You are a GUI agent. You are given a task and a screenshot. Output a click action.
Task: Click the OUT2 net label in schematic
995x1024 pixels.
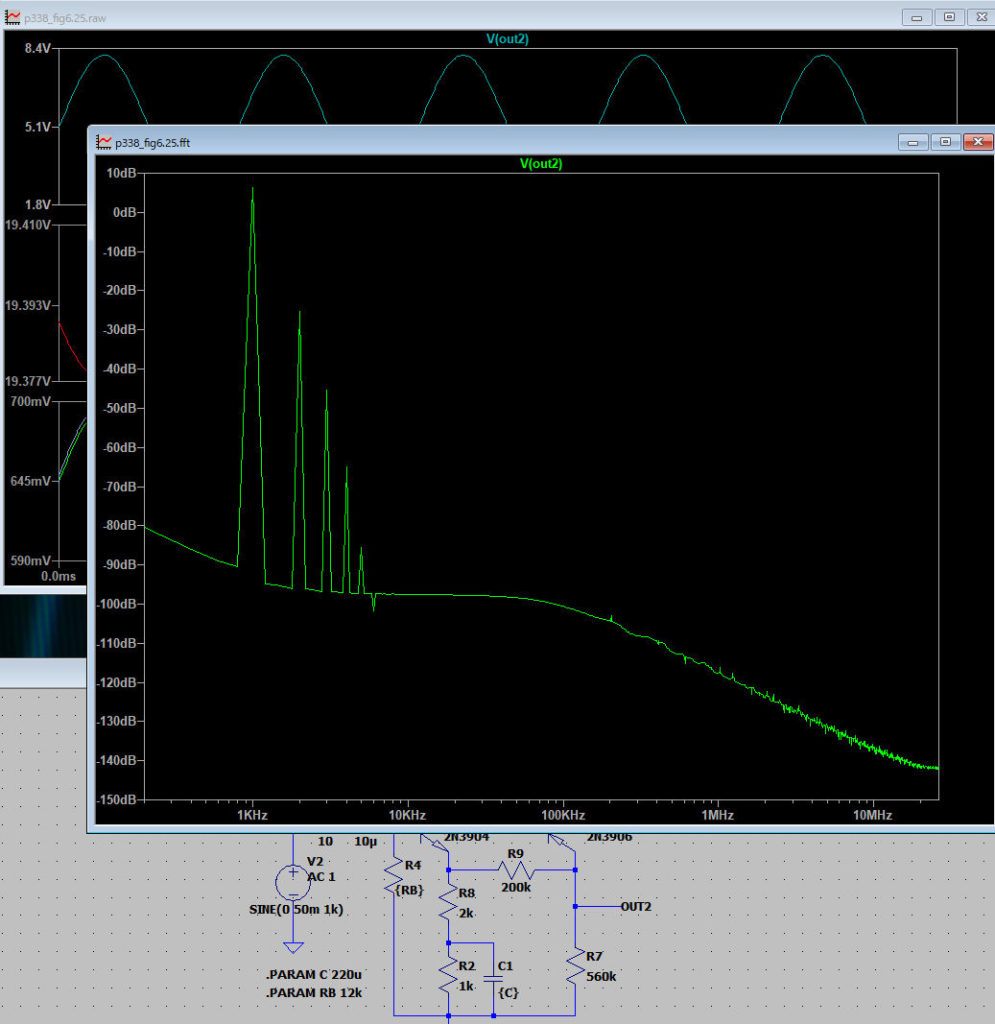coord(636,906)
